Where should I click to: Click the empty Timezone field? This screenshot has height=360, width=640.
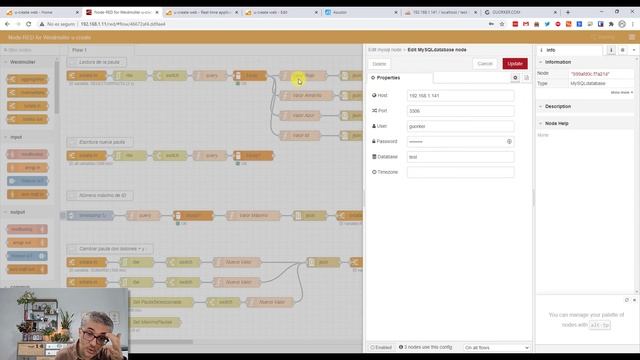click(460, 172)
